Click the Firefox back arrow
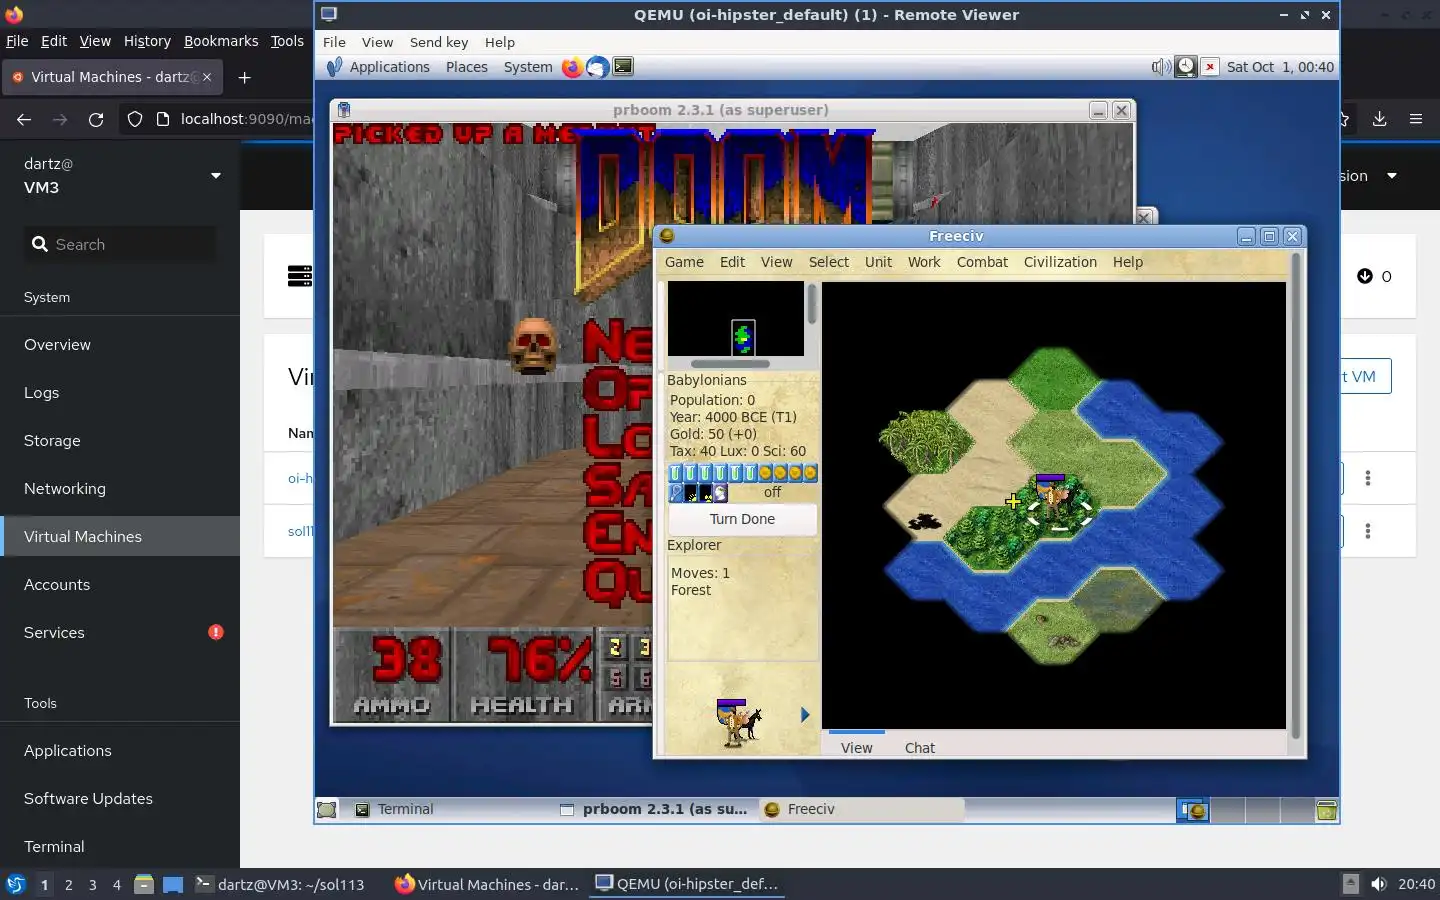Image resolution: width=1440 pixels, height=900 pixels. pyautogui.click(x=24, y=119)
